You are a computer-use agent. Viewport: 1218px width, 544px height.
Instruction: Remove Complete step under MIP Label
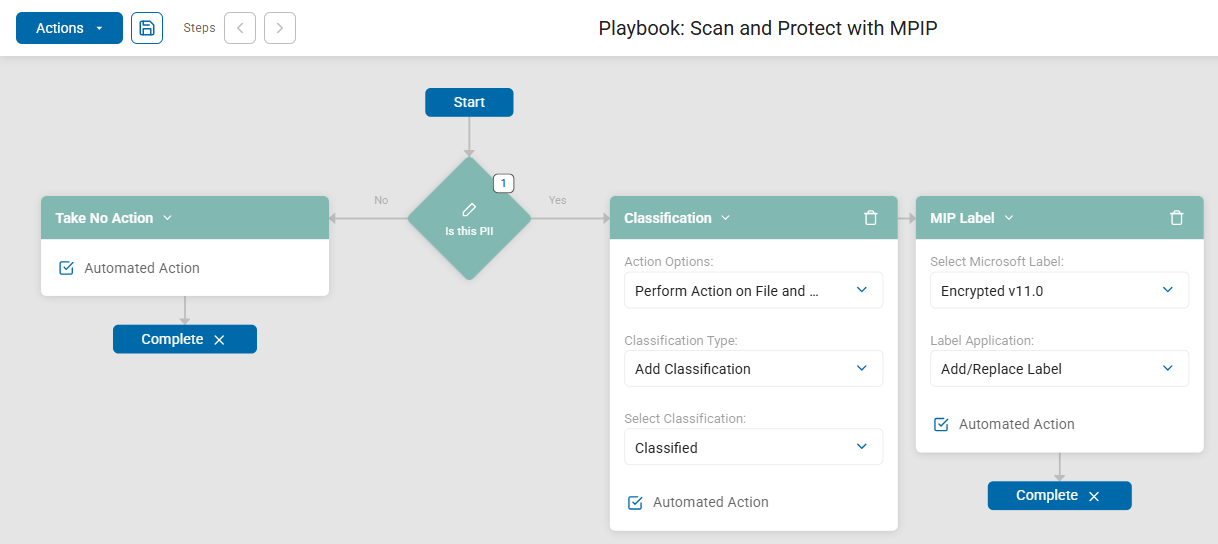pos(1094,496)
